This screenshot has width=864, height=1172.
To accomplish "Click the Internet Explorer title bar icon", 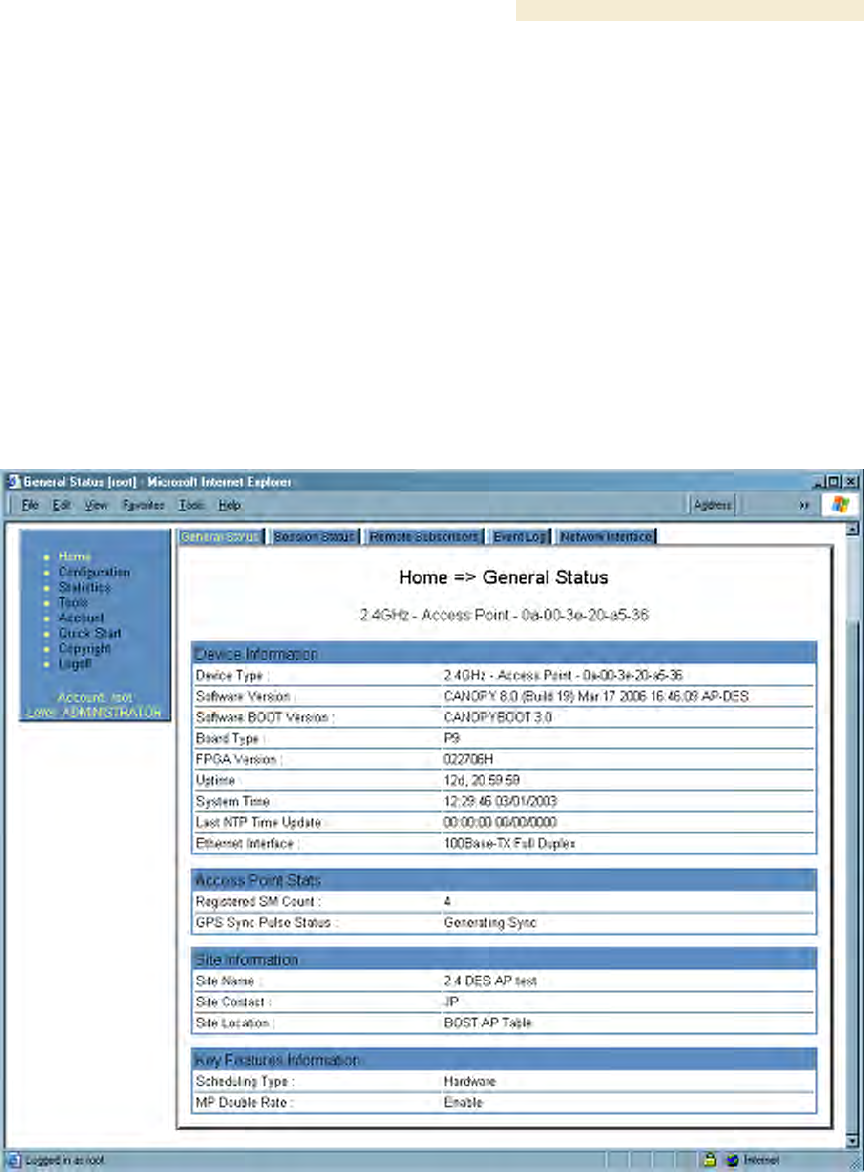I will (x=13, y=481).
